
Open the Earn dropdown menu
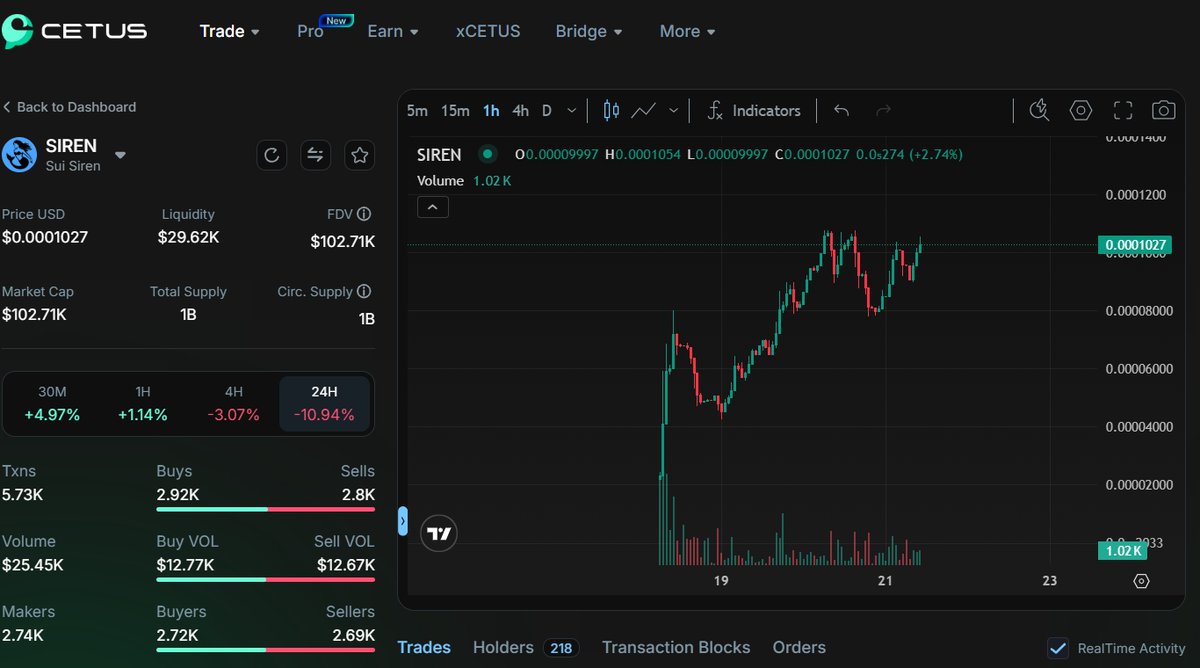pyautogui.click(x=393, y=31)
